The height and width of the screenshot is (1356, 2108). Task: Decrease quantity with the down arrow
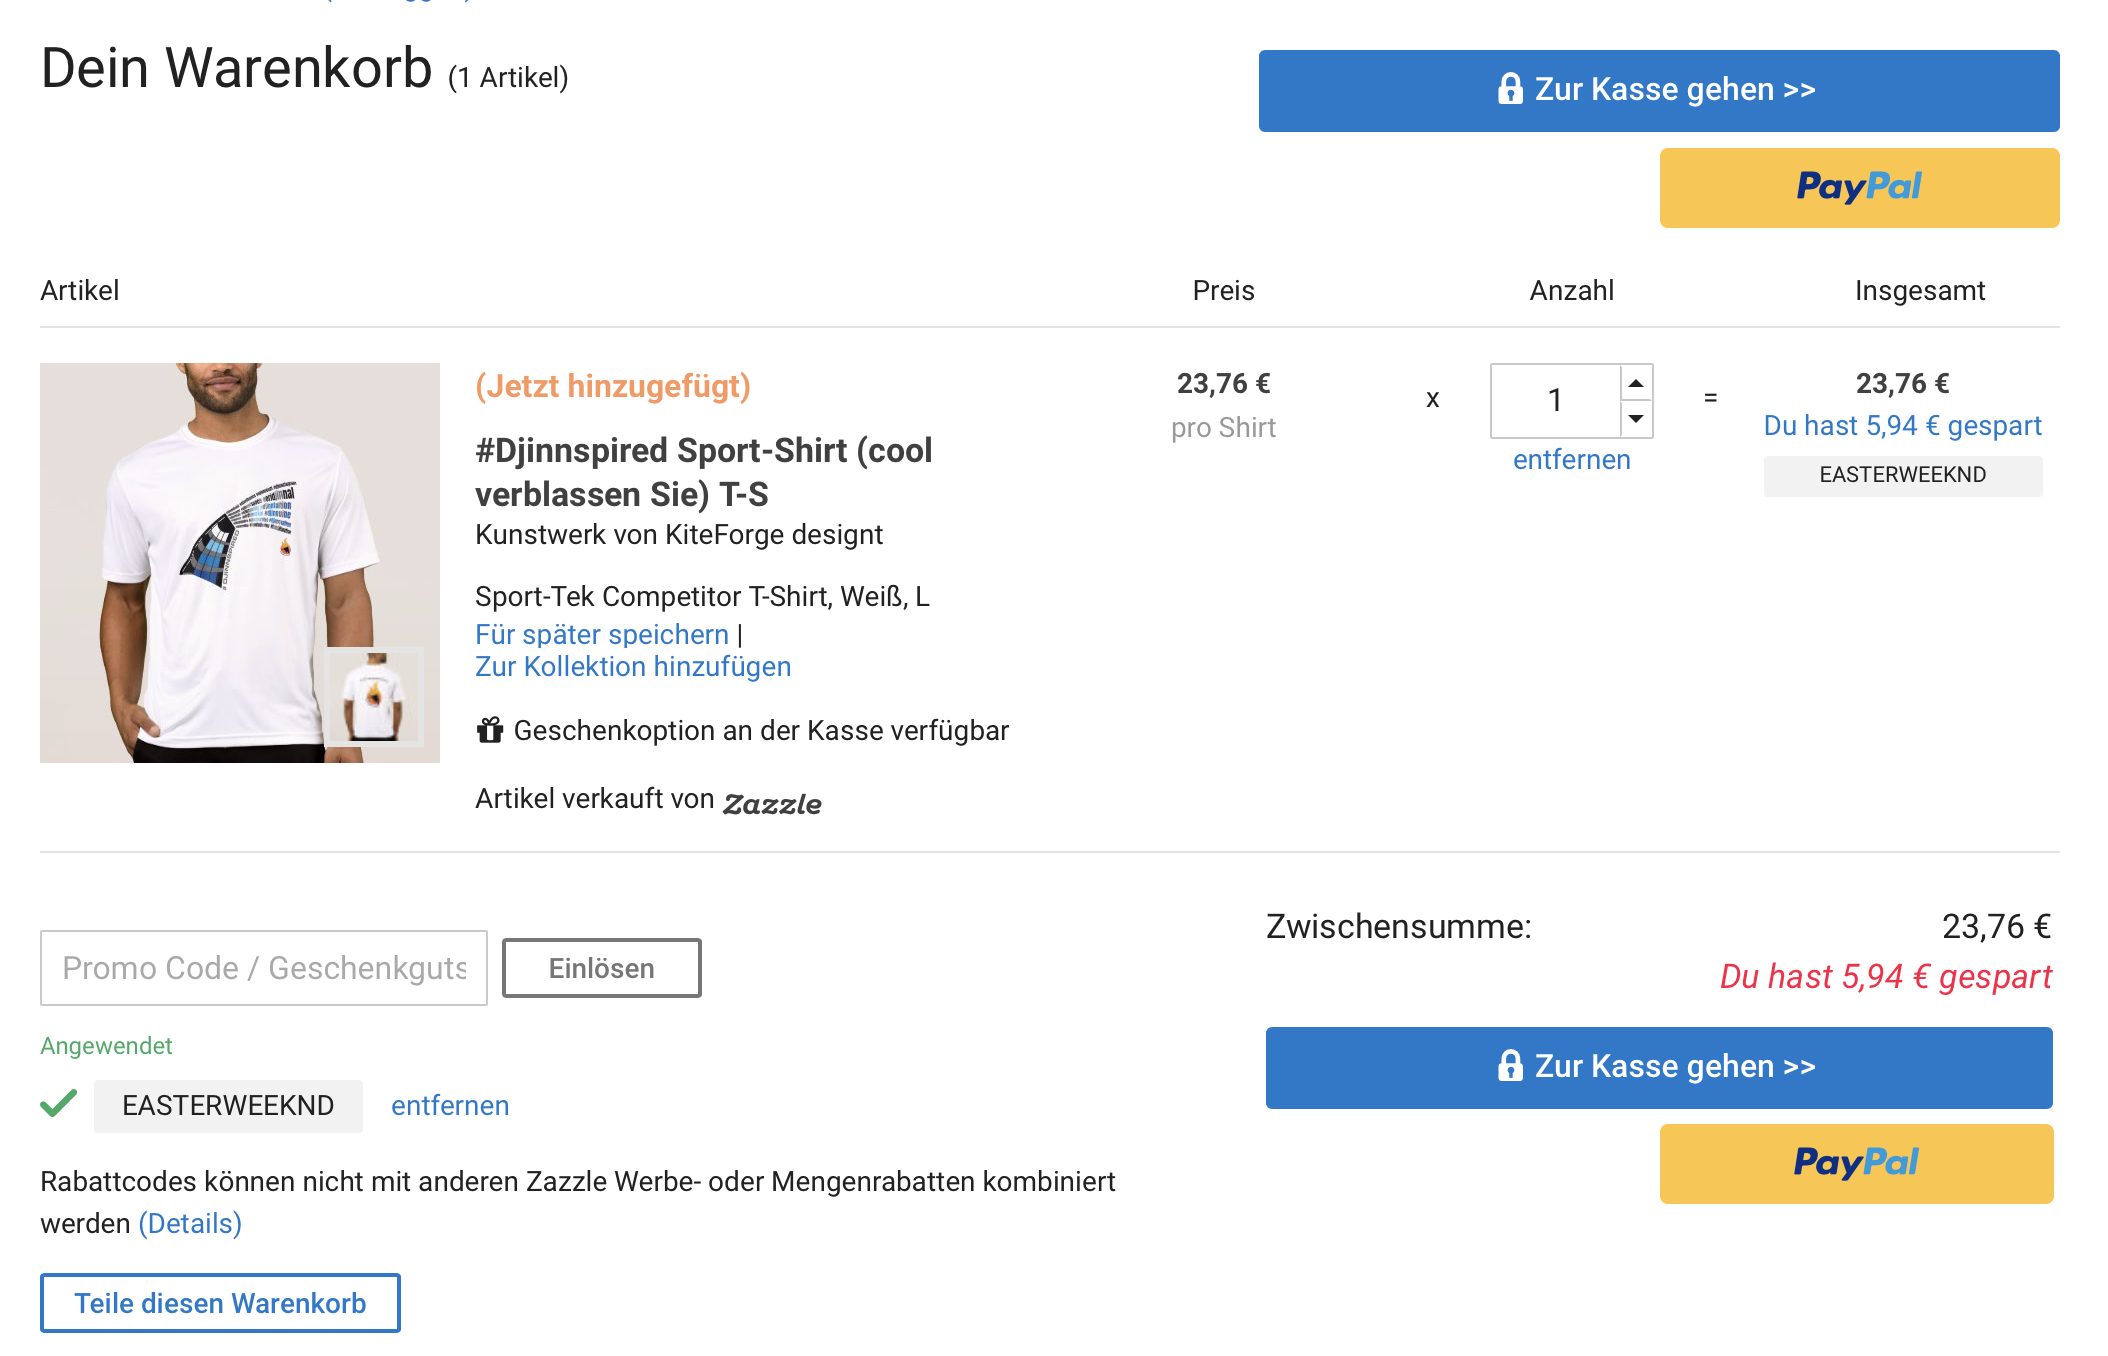pyautogui.click(x=1636, y=419)
